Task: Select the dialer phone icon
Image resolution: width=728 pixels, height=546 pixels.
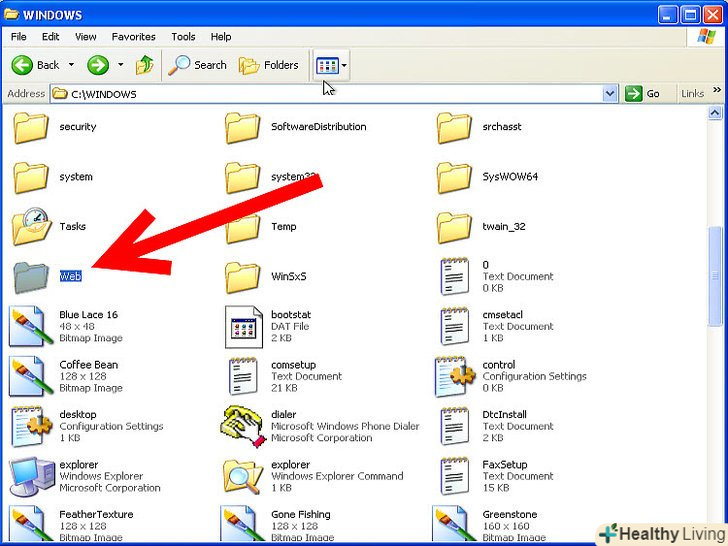Action: click(244, 426)
